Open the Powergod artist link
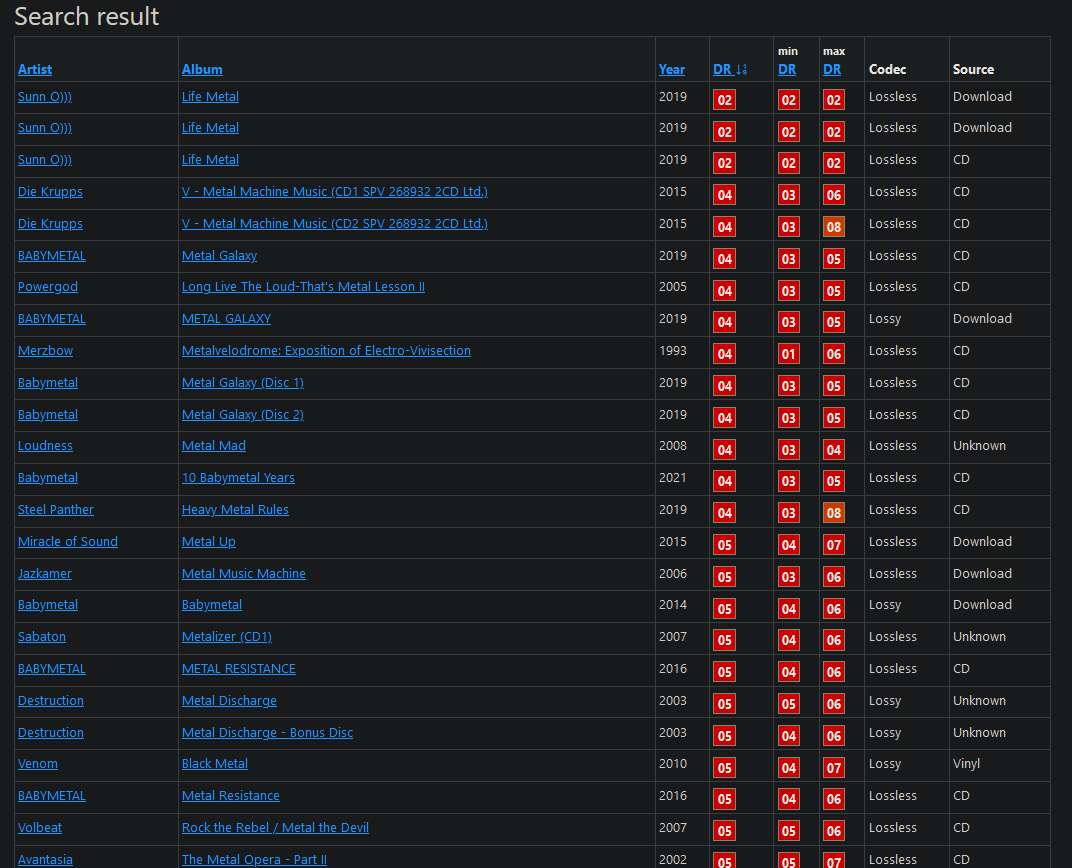Image resolution: width=1072 pixels, height=868 pixels. tap(48, 286)
